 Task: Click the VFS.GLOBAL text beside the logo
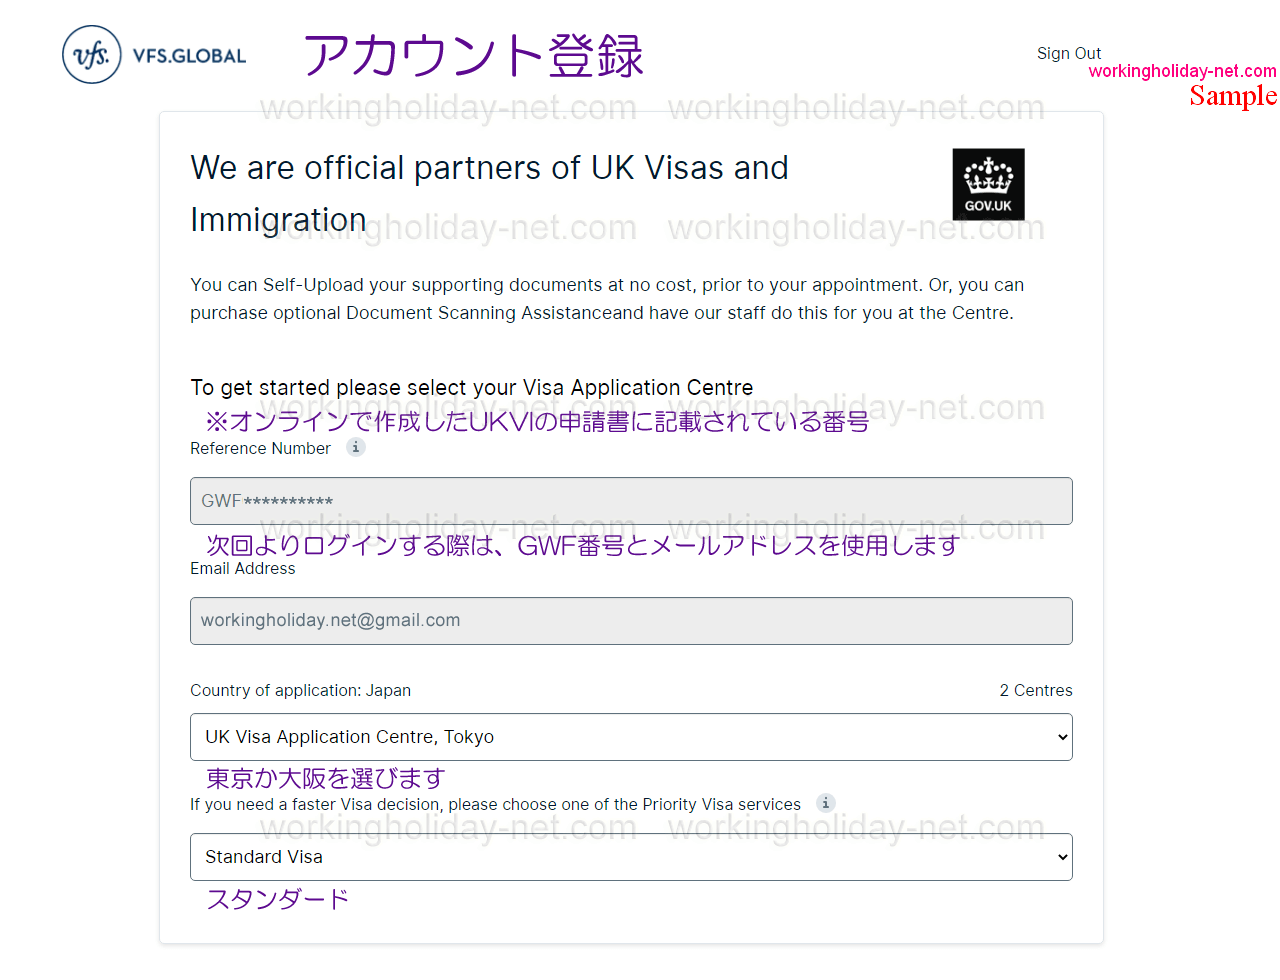tap(189, 56)
